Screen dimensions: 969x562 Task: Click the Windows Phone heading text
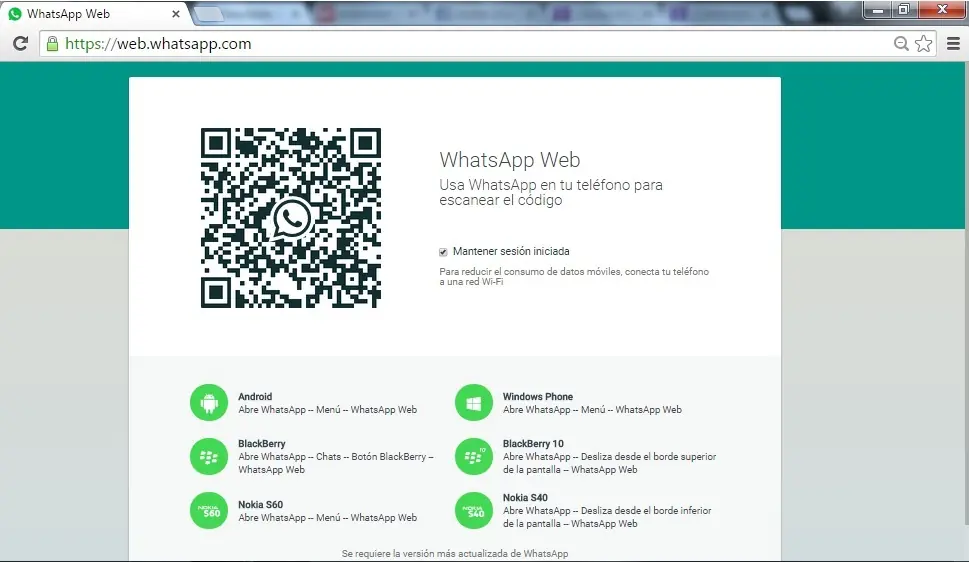[538, 396]
